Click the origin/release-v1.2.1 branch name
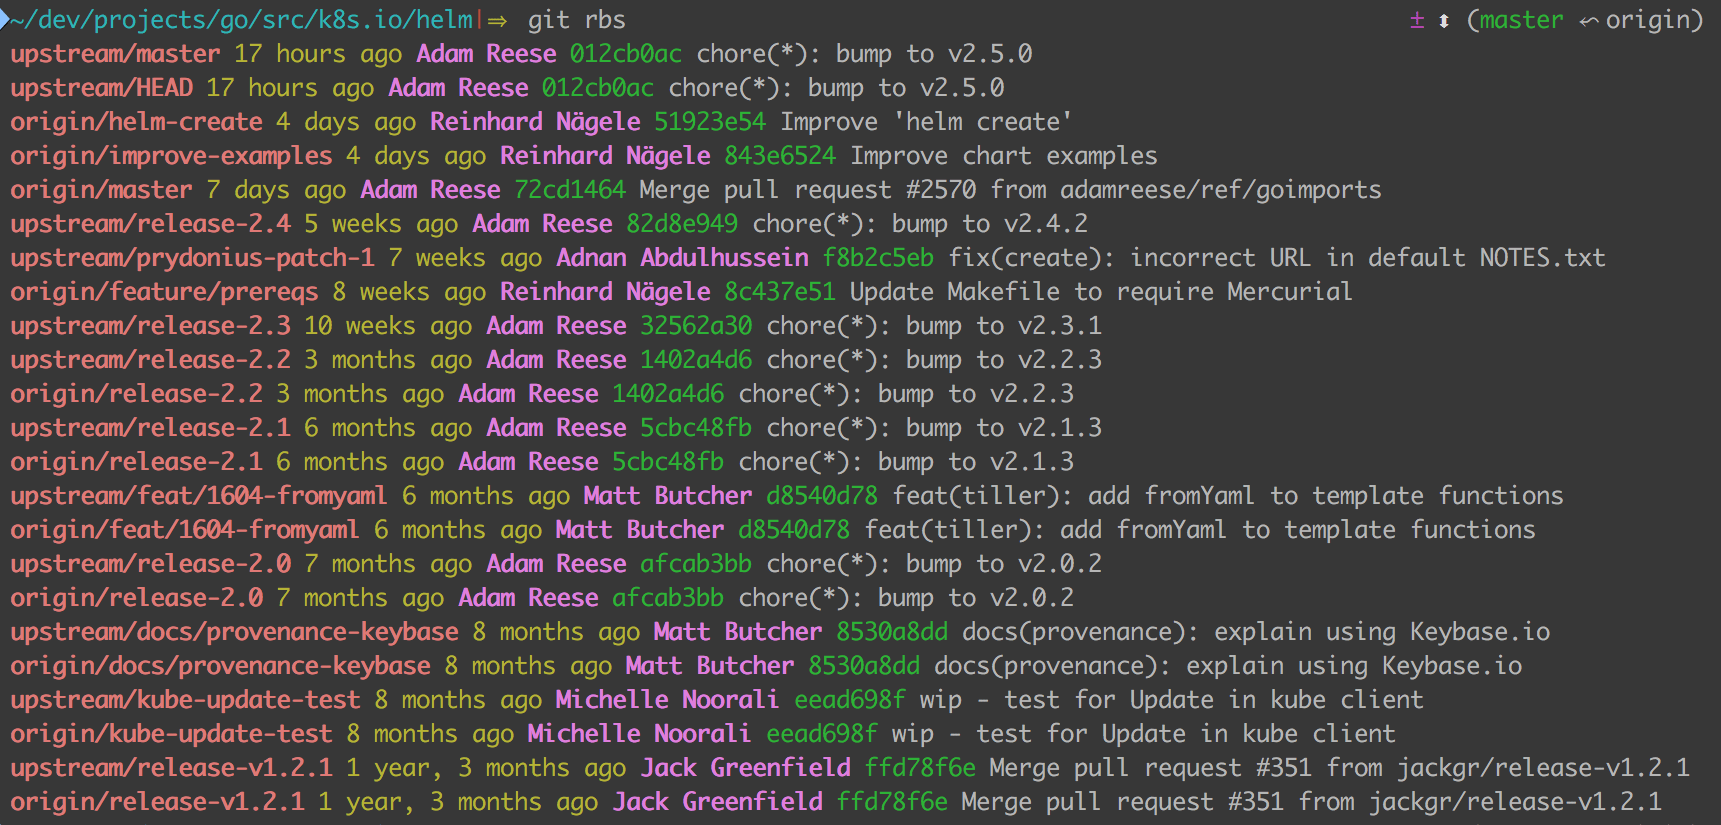This screenshot has height=825, width=1721. [157, 802]
